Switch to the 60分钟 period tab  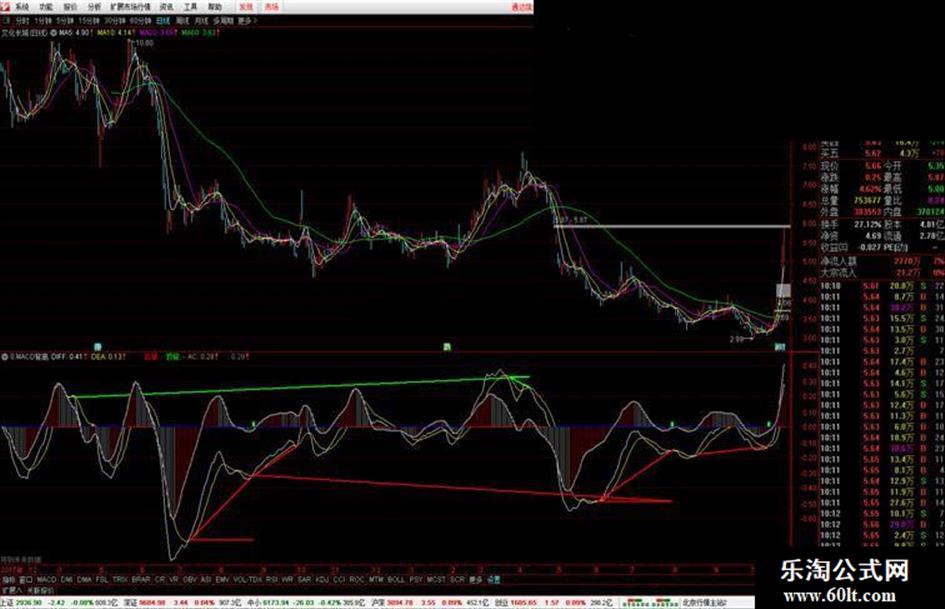(x=140, y=21)
